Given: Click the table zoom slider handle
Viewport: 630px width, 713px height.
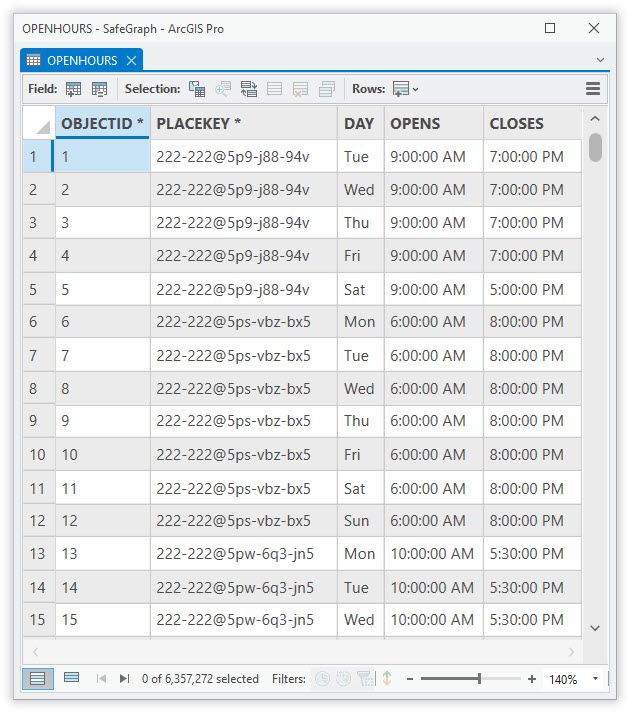Looking at the screenshot, I should click(x=479, y=679).
